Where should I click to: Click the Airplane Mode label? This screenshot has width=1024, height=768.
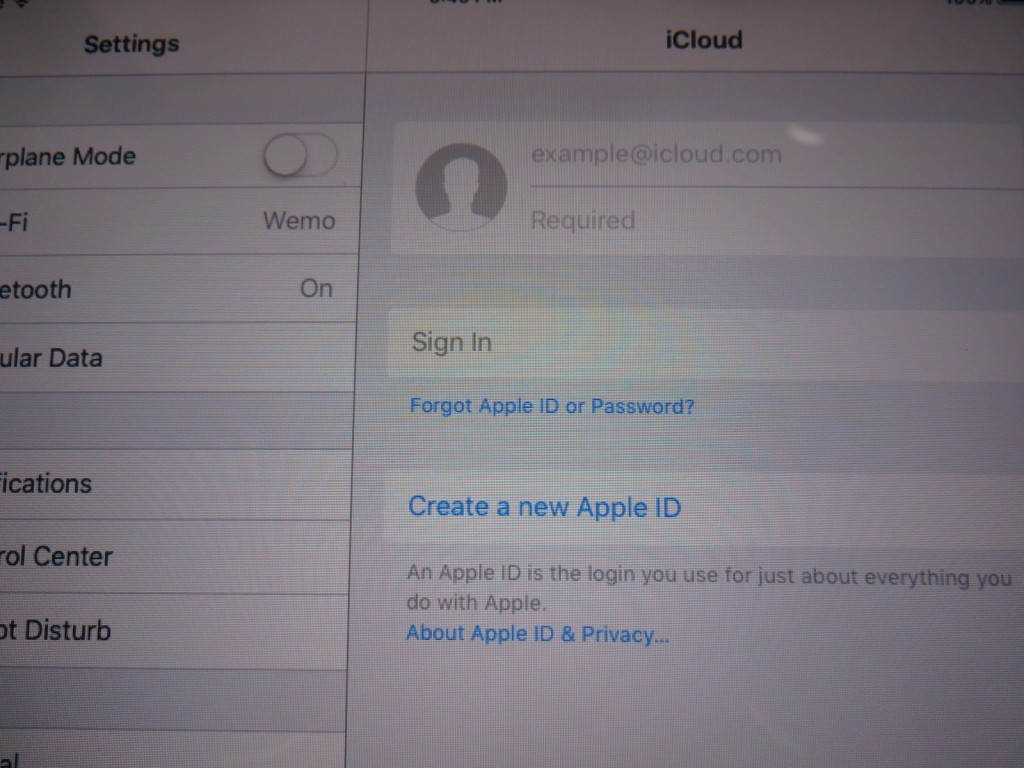pyautogui.click(x=68, y=156)
